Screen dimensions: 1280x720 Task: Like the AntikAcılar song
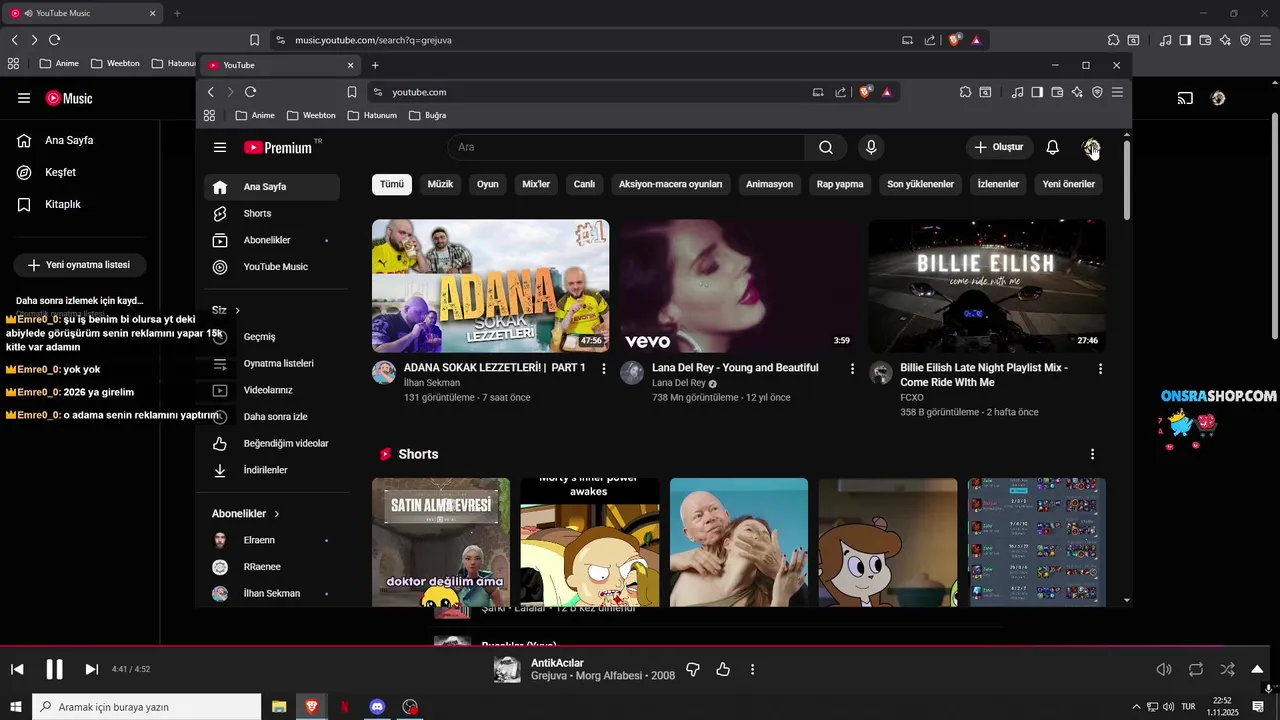point(723,669)
